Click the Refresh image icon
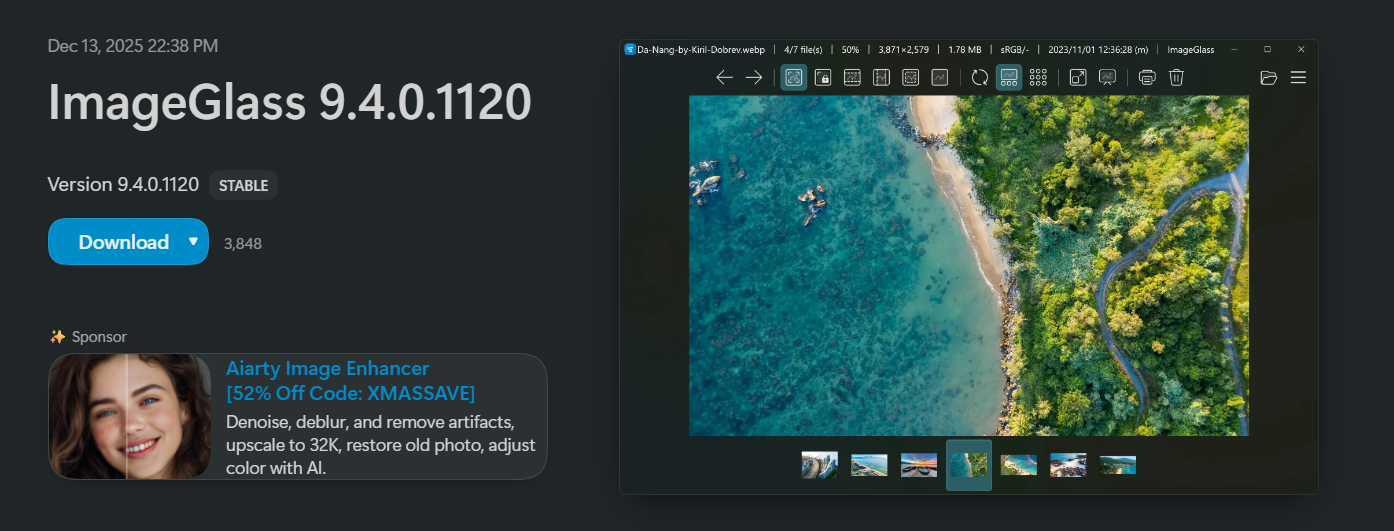Viewport: 1394px width, 531px height. 980,77
